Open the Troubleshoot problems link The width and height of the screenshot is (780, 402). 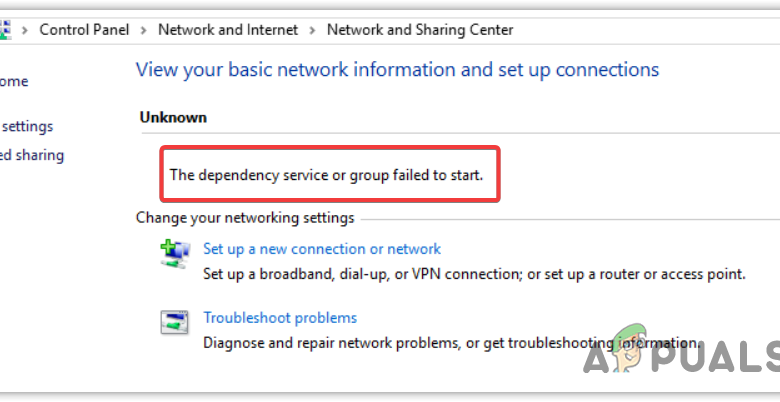[280, 318]
